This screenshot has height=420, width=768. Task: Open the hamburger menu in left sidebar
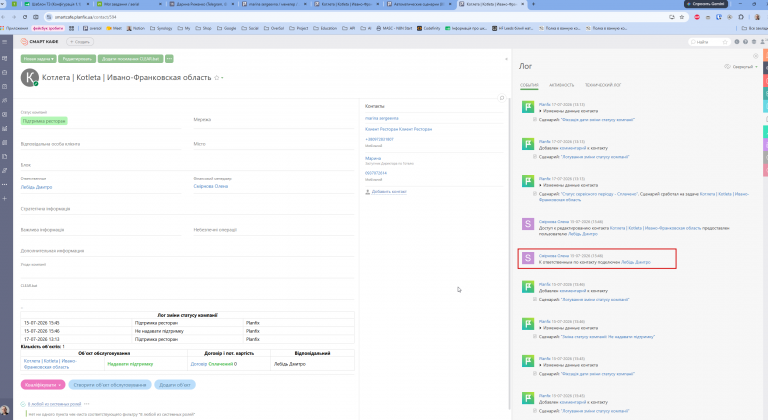click(x=4, y=42)
